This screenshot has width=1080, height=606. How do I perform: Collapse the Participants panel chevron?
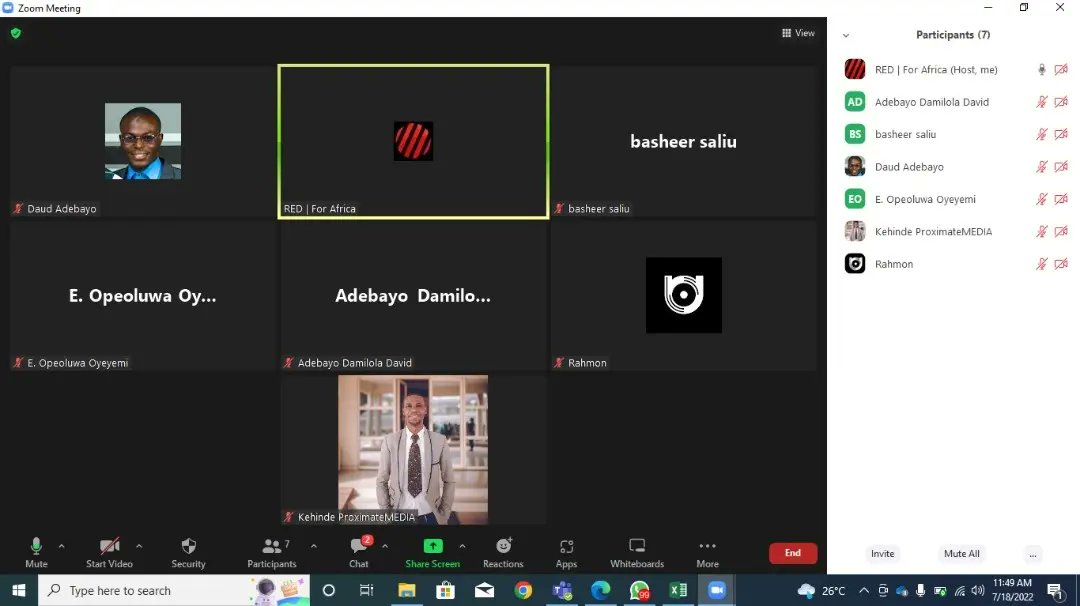846,35
